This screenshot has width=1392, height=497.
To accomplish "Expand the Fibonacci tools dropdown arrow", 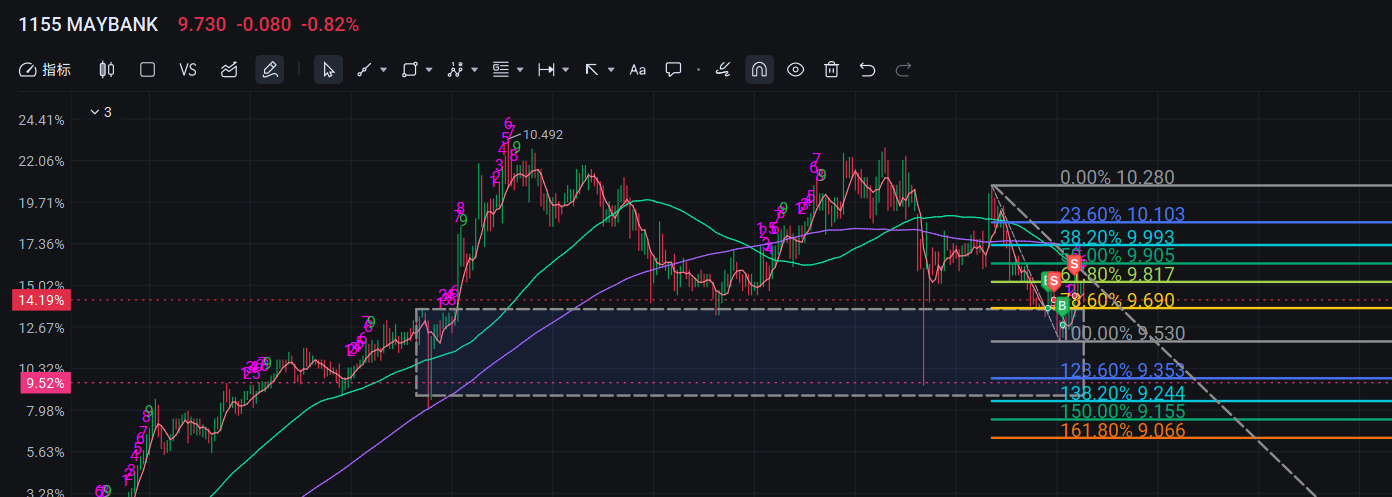I will tap(520, 70).
